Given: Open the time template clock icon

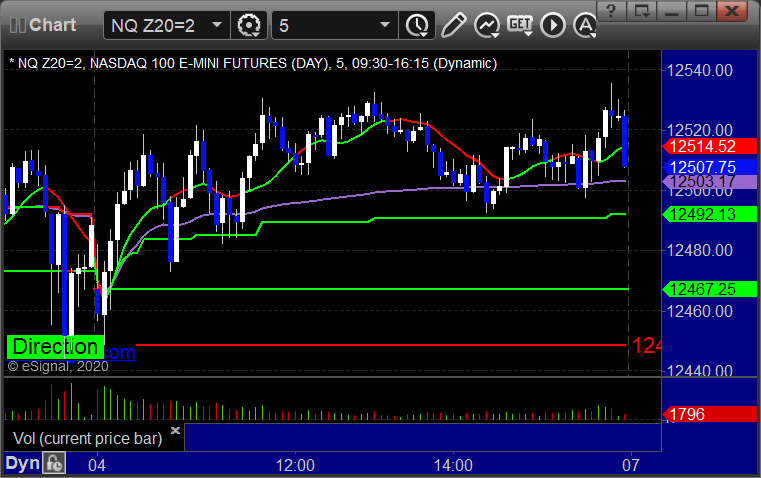Looking at the screenshot, I should (417, 25).
